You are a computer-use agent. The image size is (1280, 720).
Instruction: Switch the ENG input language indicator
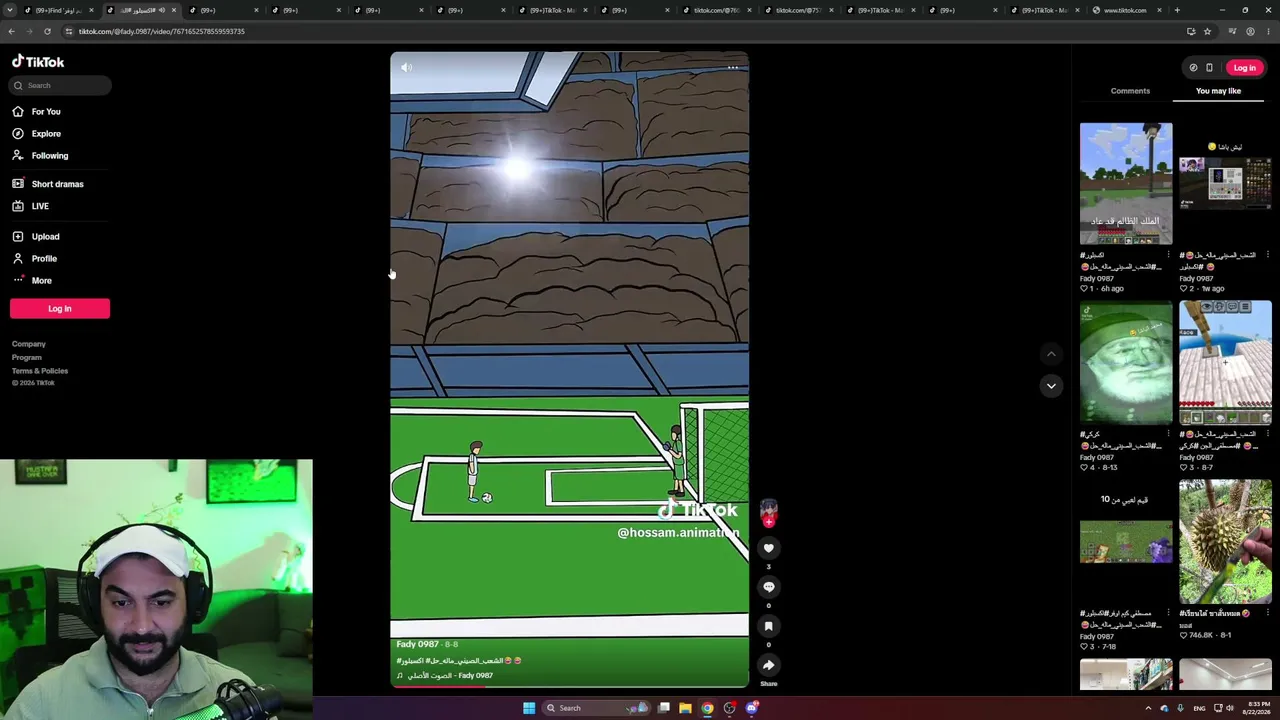tap(1199, 708)
